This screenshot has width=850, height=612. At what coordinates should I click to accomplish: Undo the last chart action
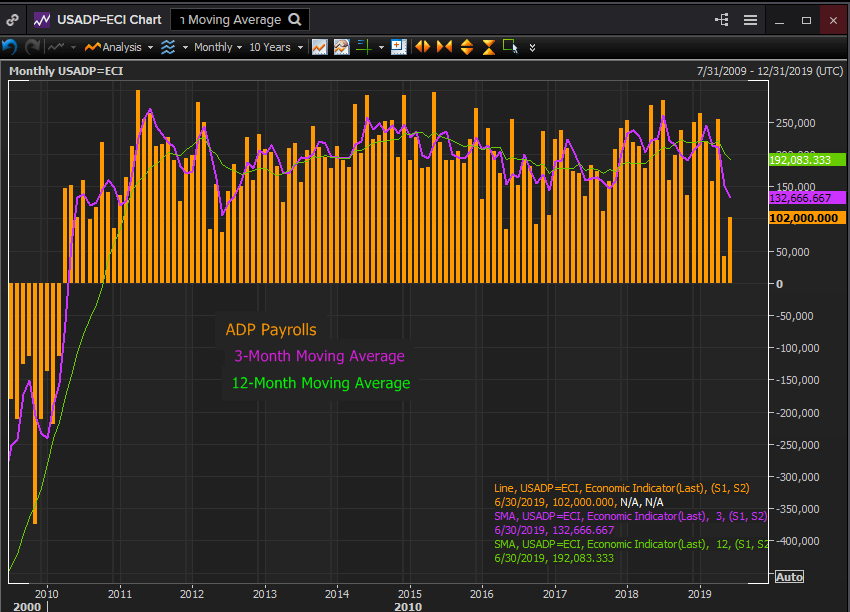[10, 47]
